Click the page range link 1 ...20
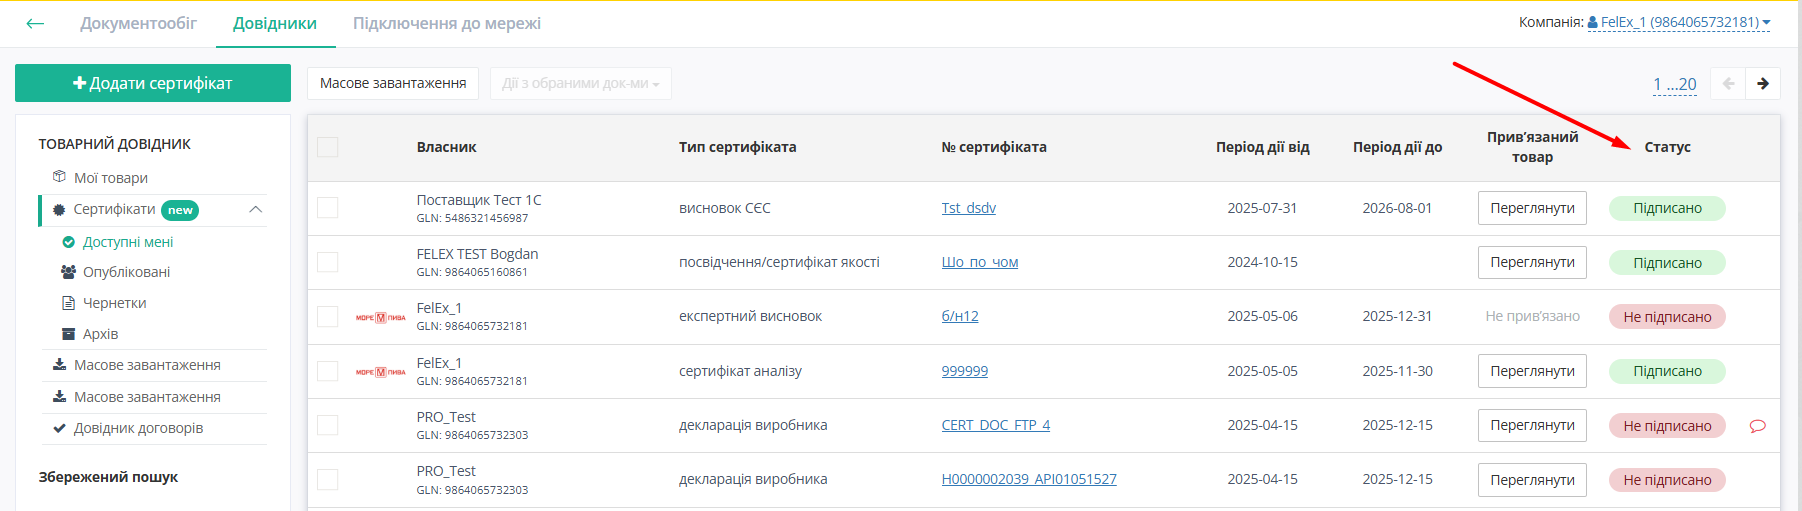Screen dimensions: 1802x511 coord(1675,84)
